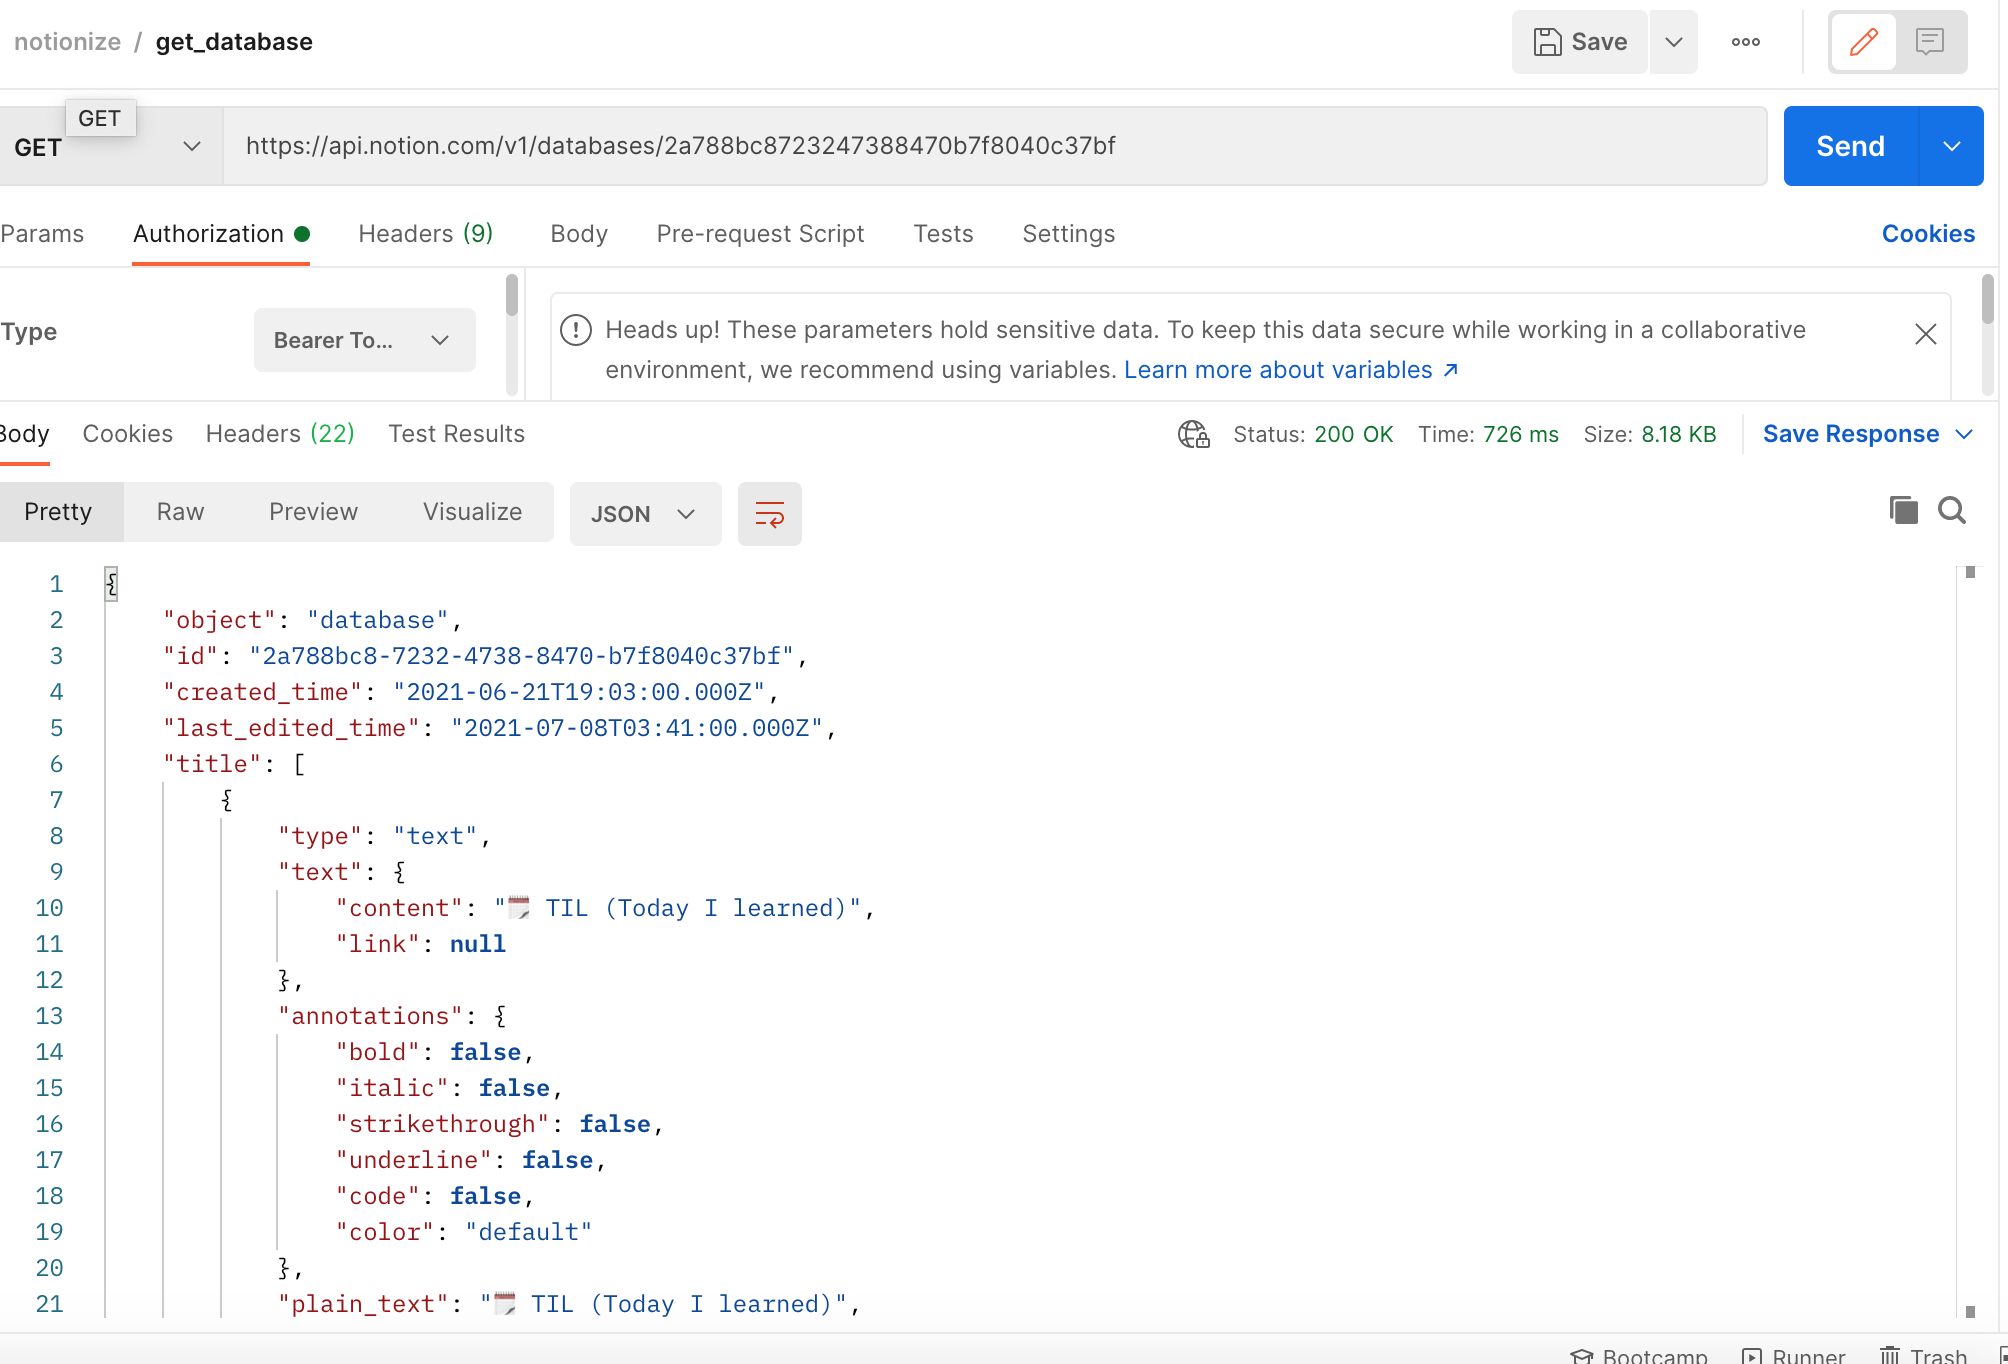Expand the Send button arrow options
This screenshot has height=1364, width=2008.
1951,146
